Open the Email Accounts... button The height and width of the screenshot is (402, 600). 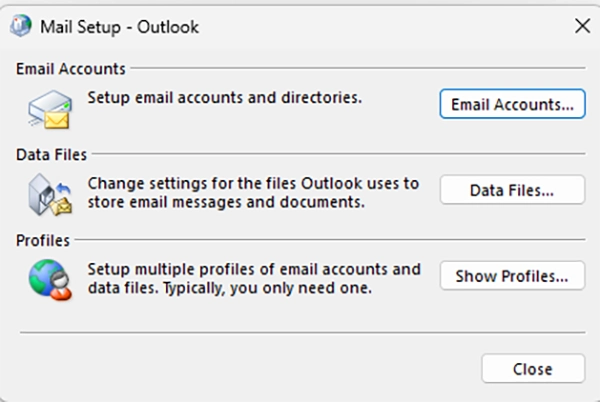pos(512,104)
